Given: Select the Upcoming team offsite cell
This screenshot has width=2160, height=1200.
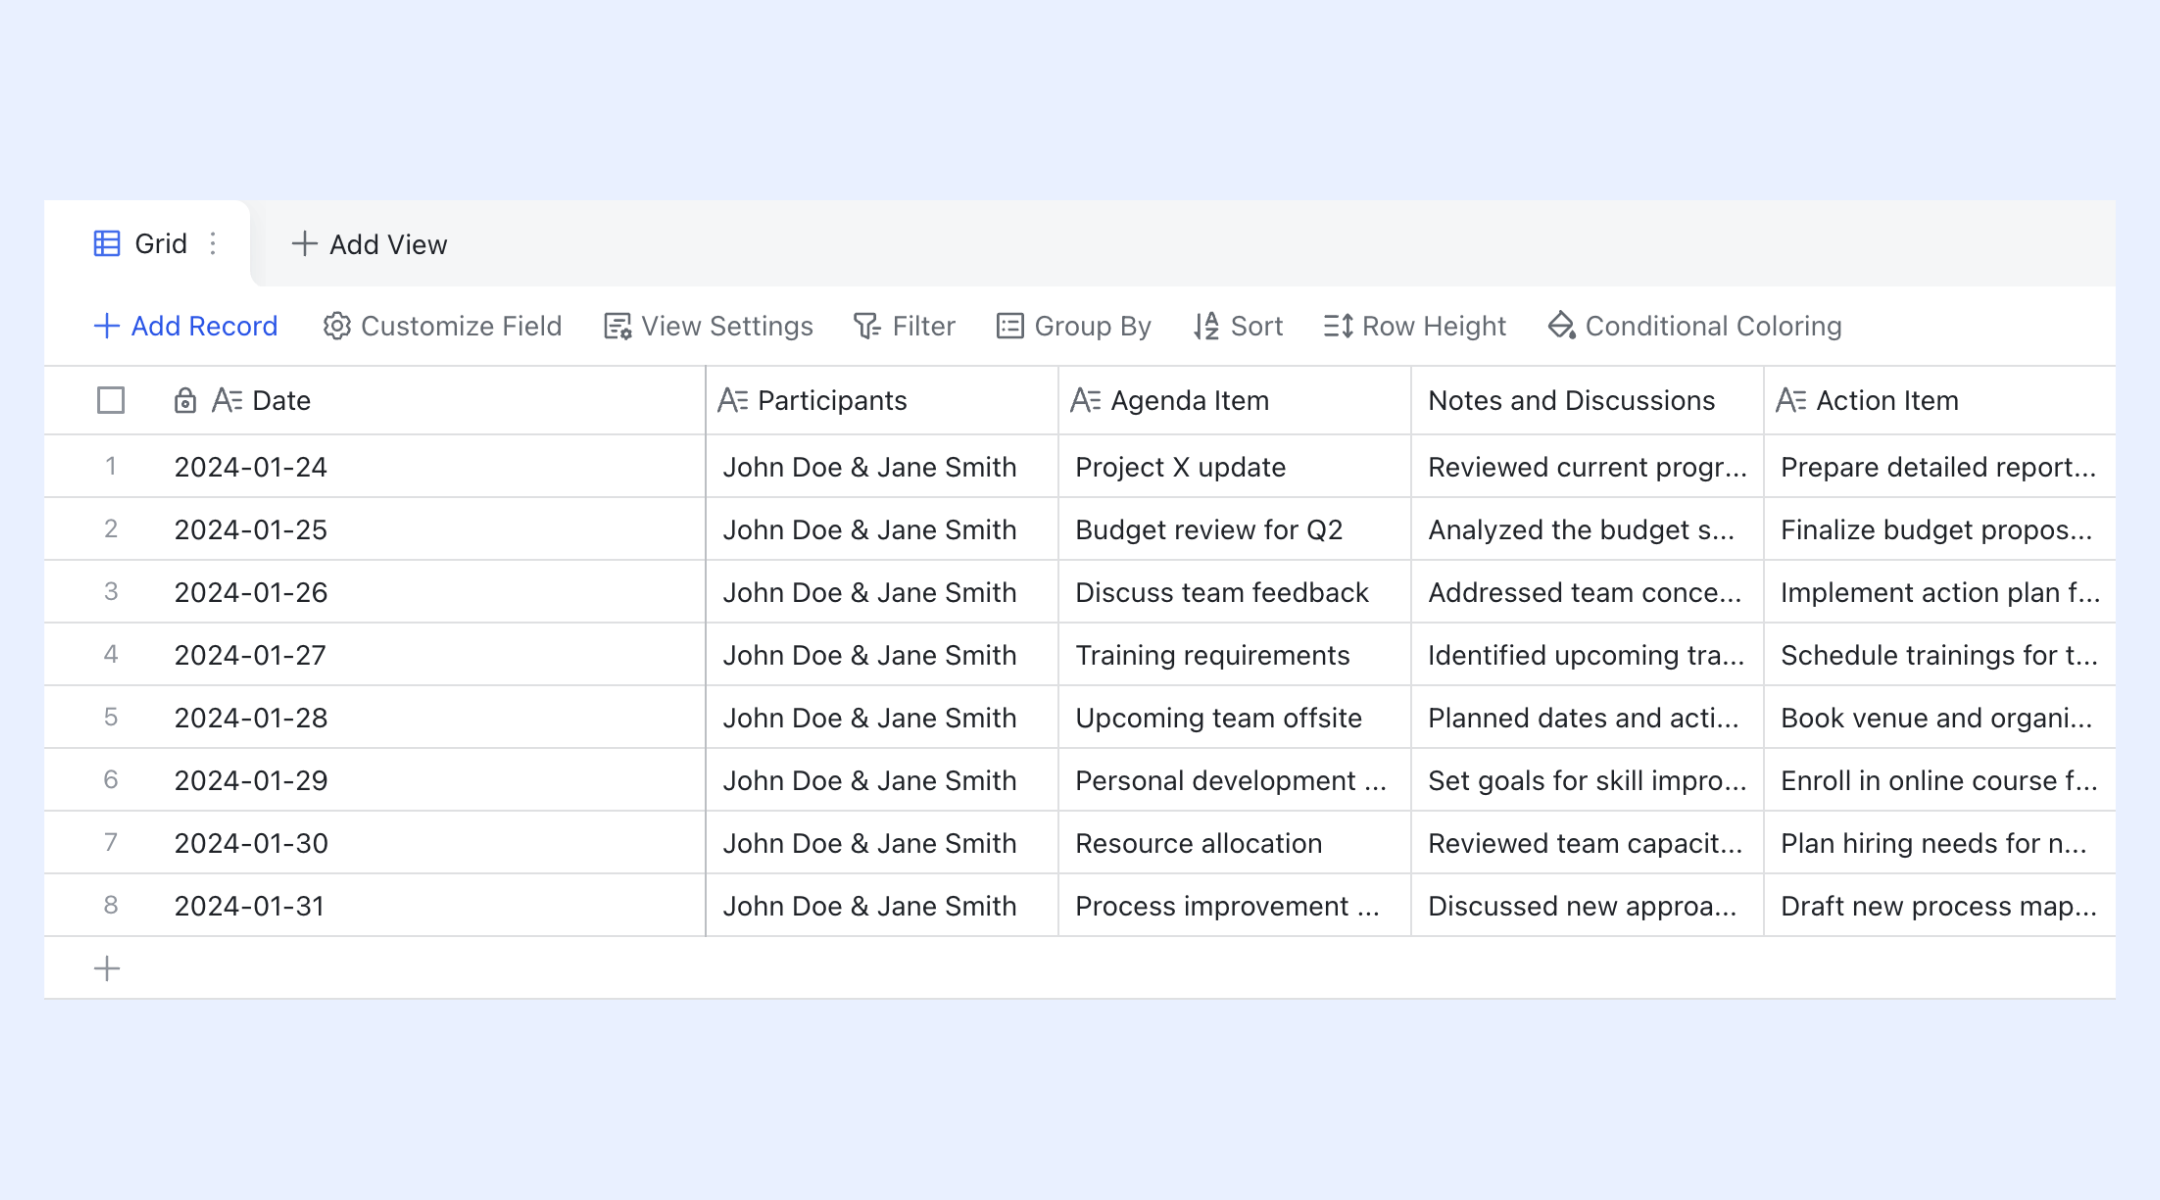Looking at the screenshot, I should [1235, 718].
